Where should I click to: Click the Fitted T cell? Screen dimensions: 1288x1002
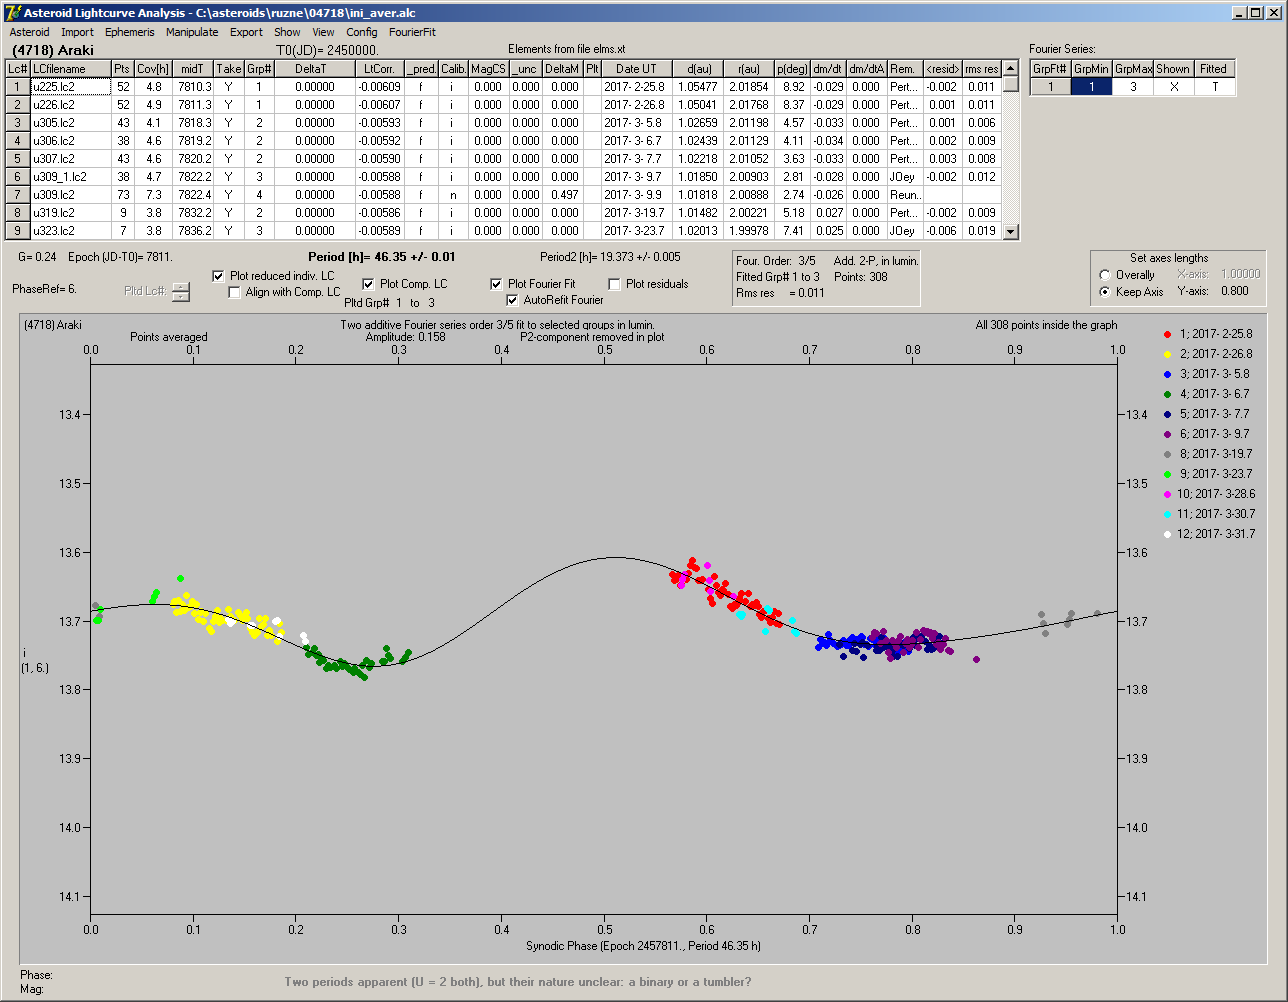tap(1213, 87)
